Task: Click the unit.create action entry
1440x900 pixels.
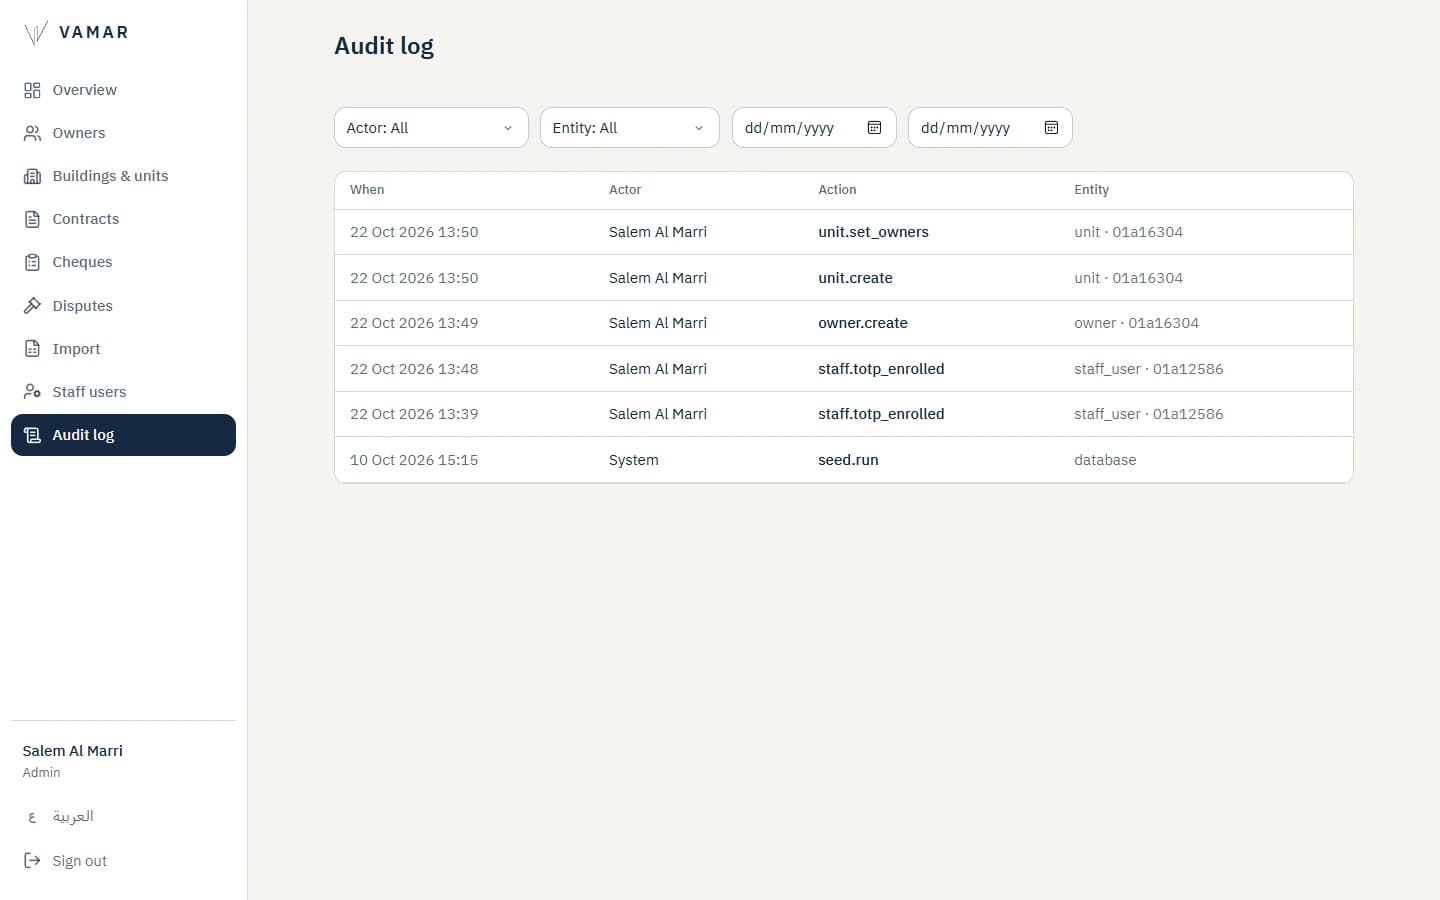Action: click(855, 278)
